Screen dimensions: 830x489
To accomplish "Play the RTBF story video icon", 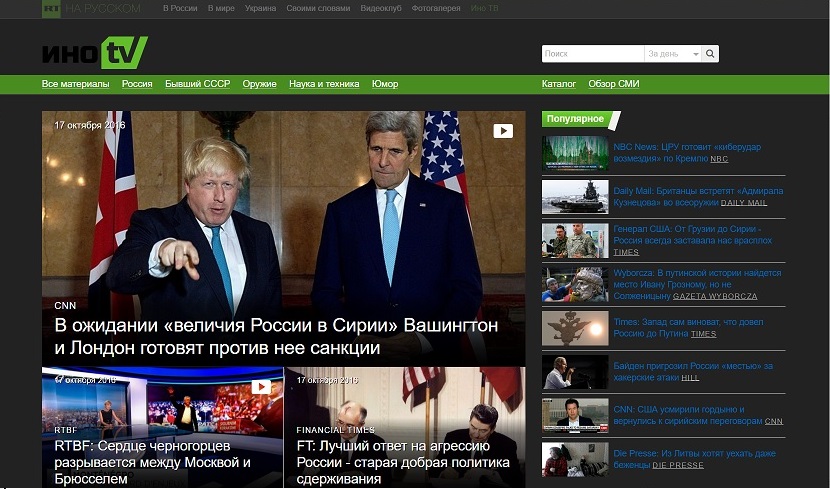I will pyautogui.click(x=261, y=386).
